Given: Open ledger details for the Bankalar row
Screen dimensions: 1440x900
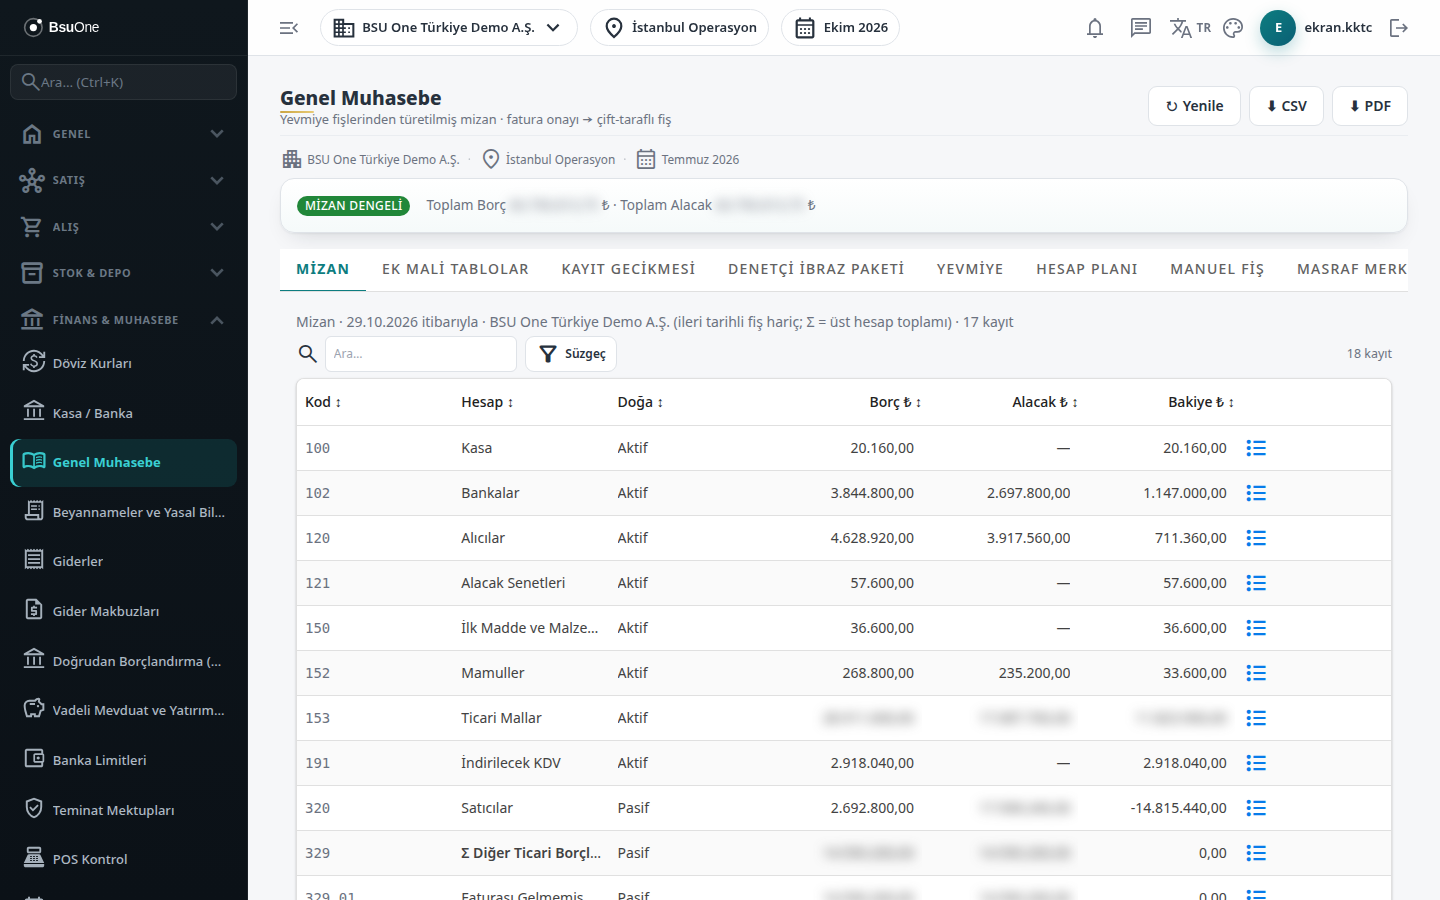Looking at the screenshot, I should coord(1256,493).
